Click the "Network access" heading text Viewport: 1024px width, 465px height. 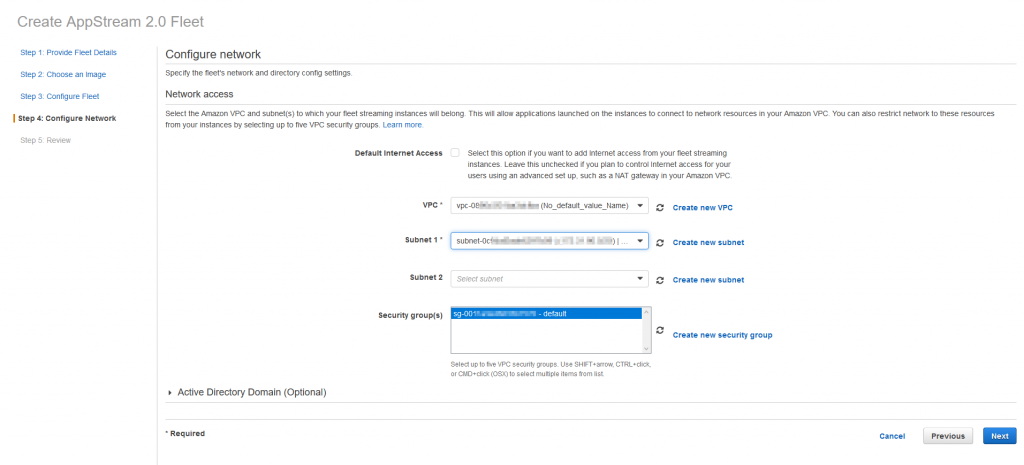click(200, 94)
